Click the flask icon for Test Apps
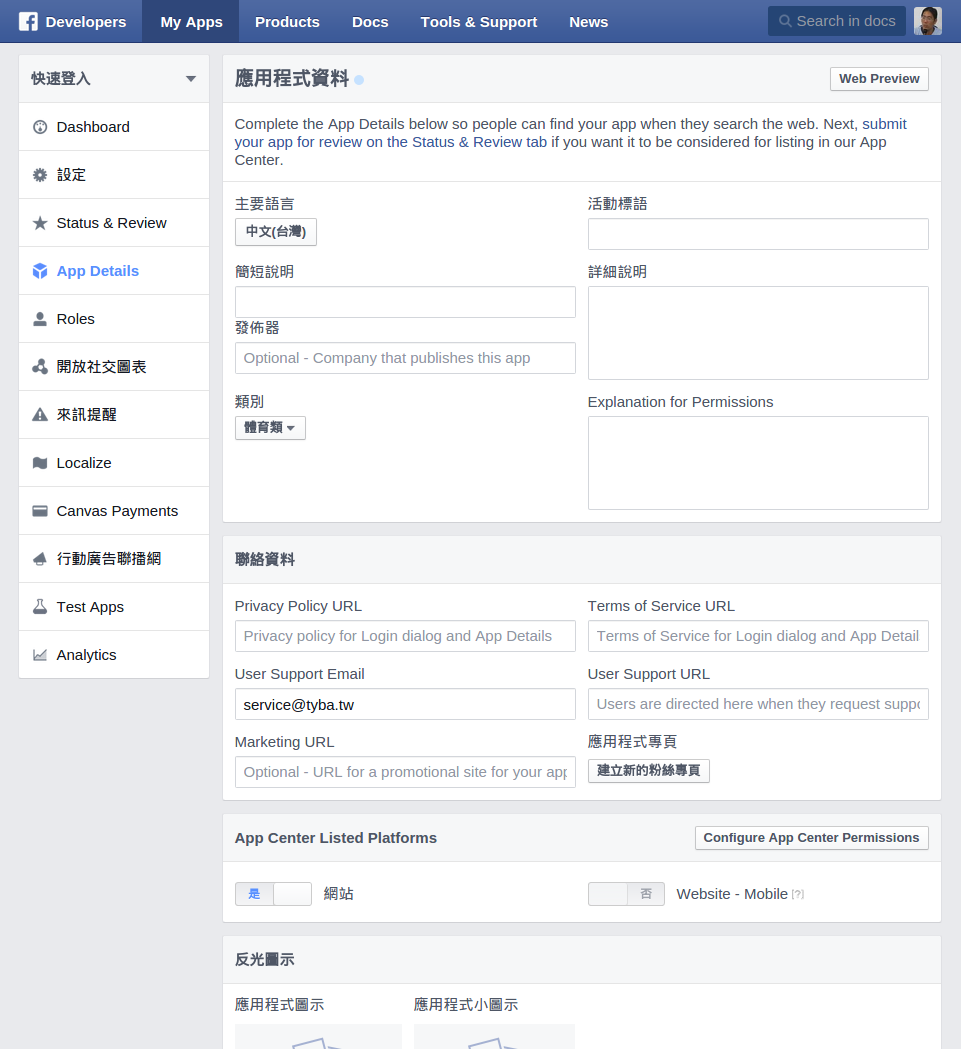 40,607
